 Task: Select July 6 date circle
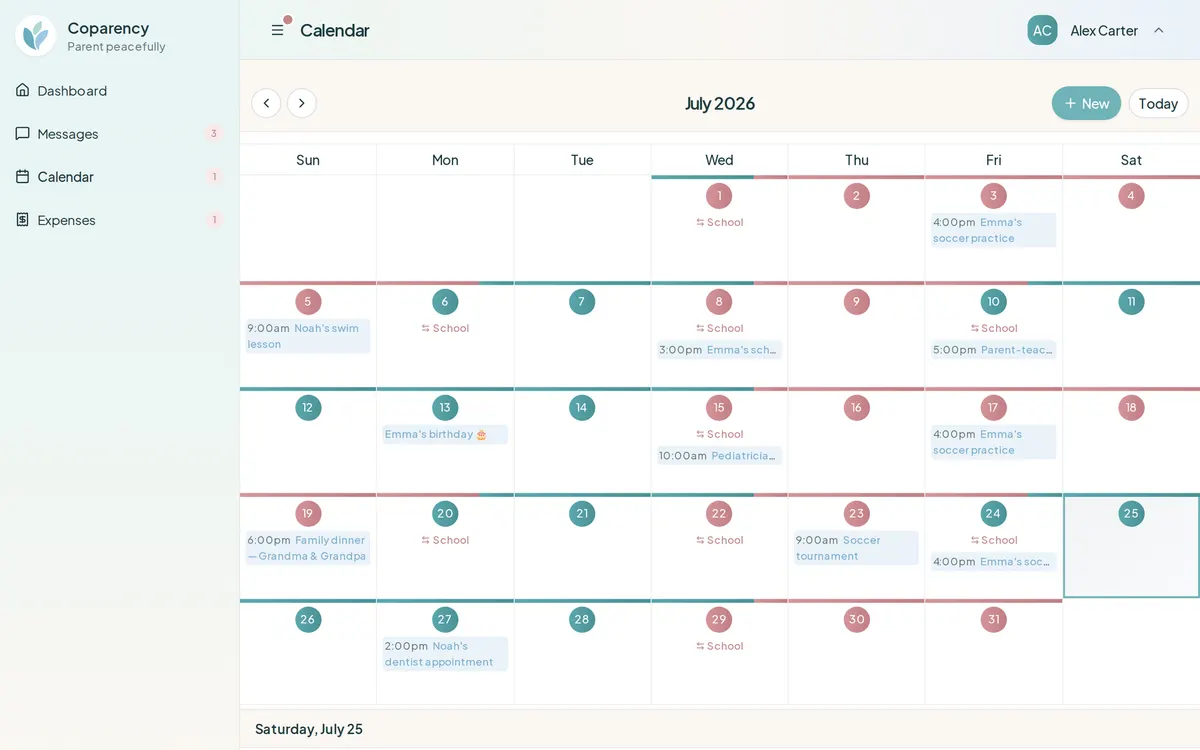point(445,302)
